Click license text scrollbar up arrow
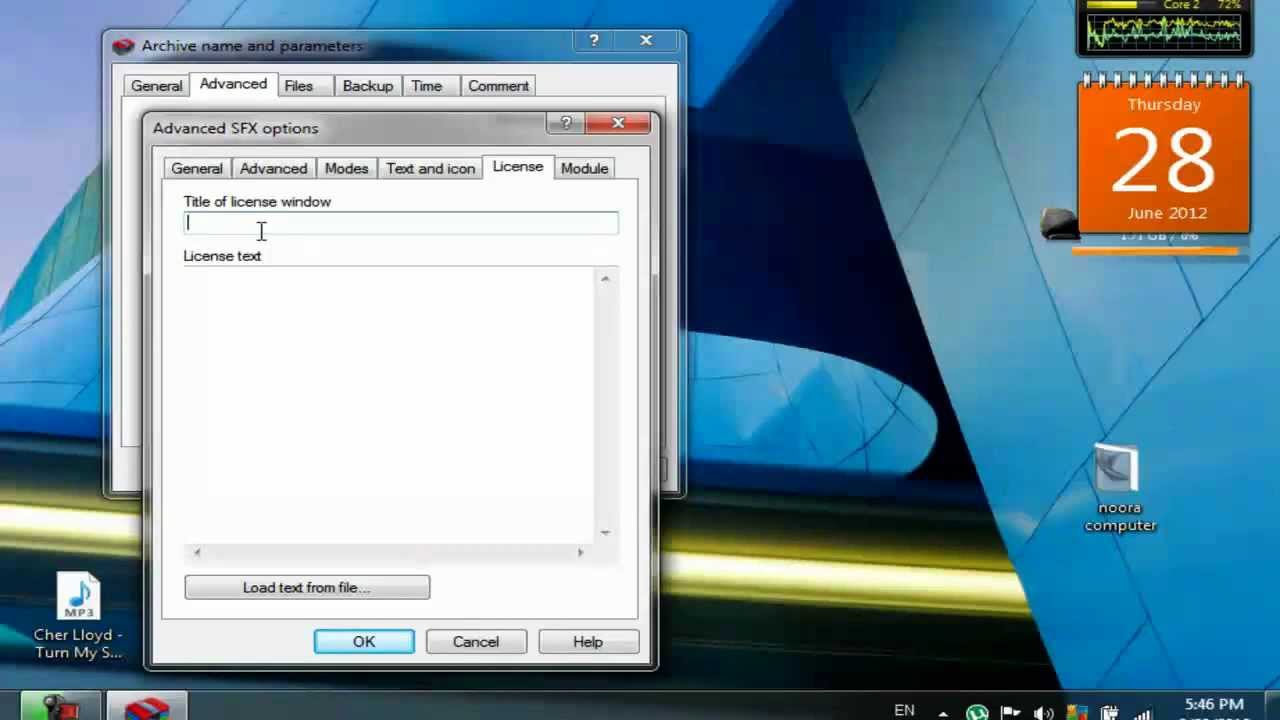 tap(605, 278)
